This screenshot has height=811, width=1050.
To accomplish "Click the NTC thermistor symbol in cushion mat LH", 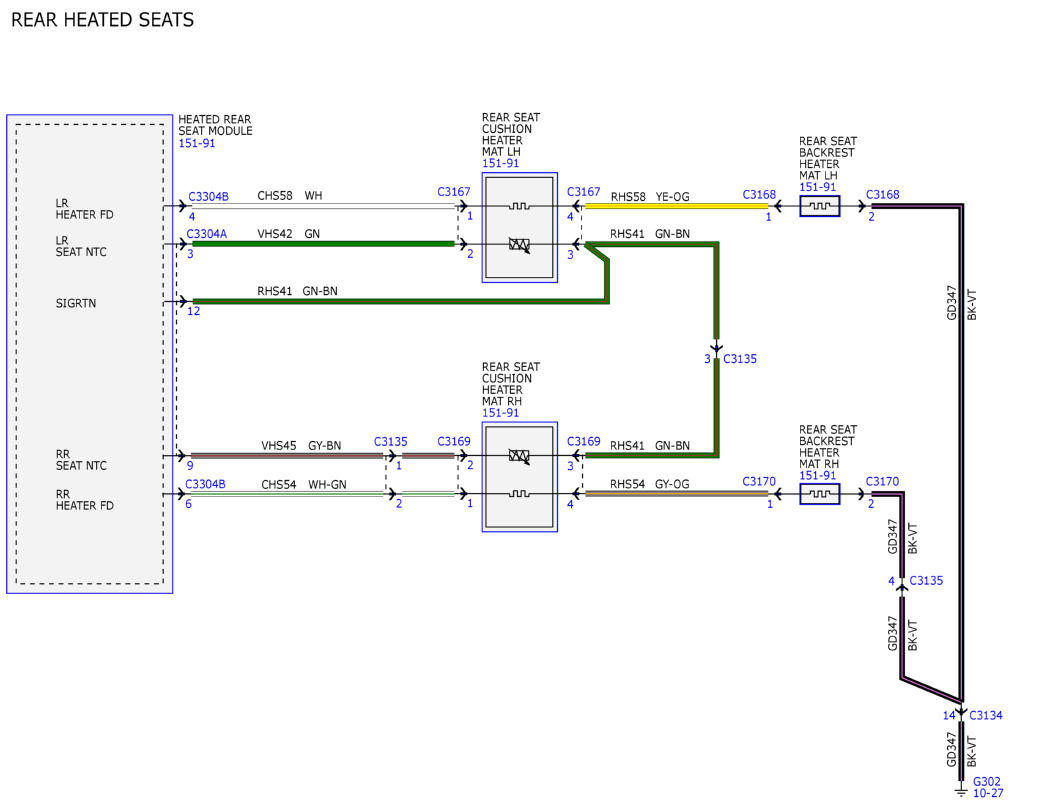I will [x=520, y=245].
